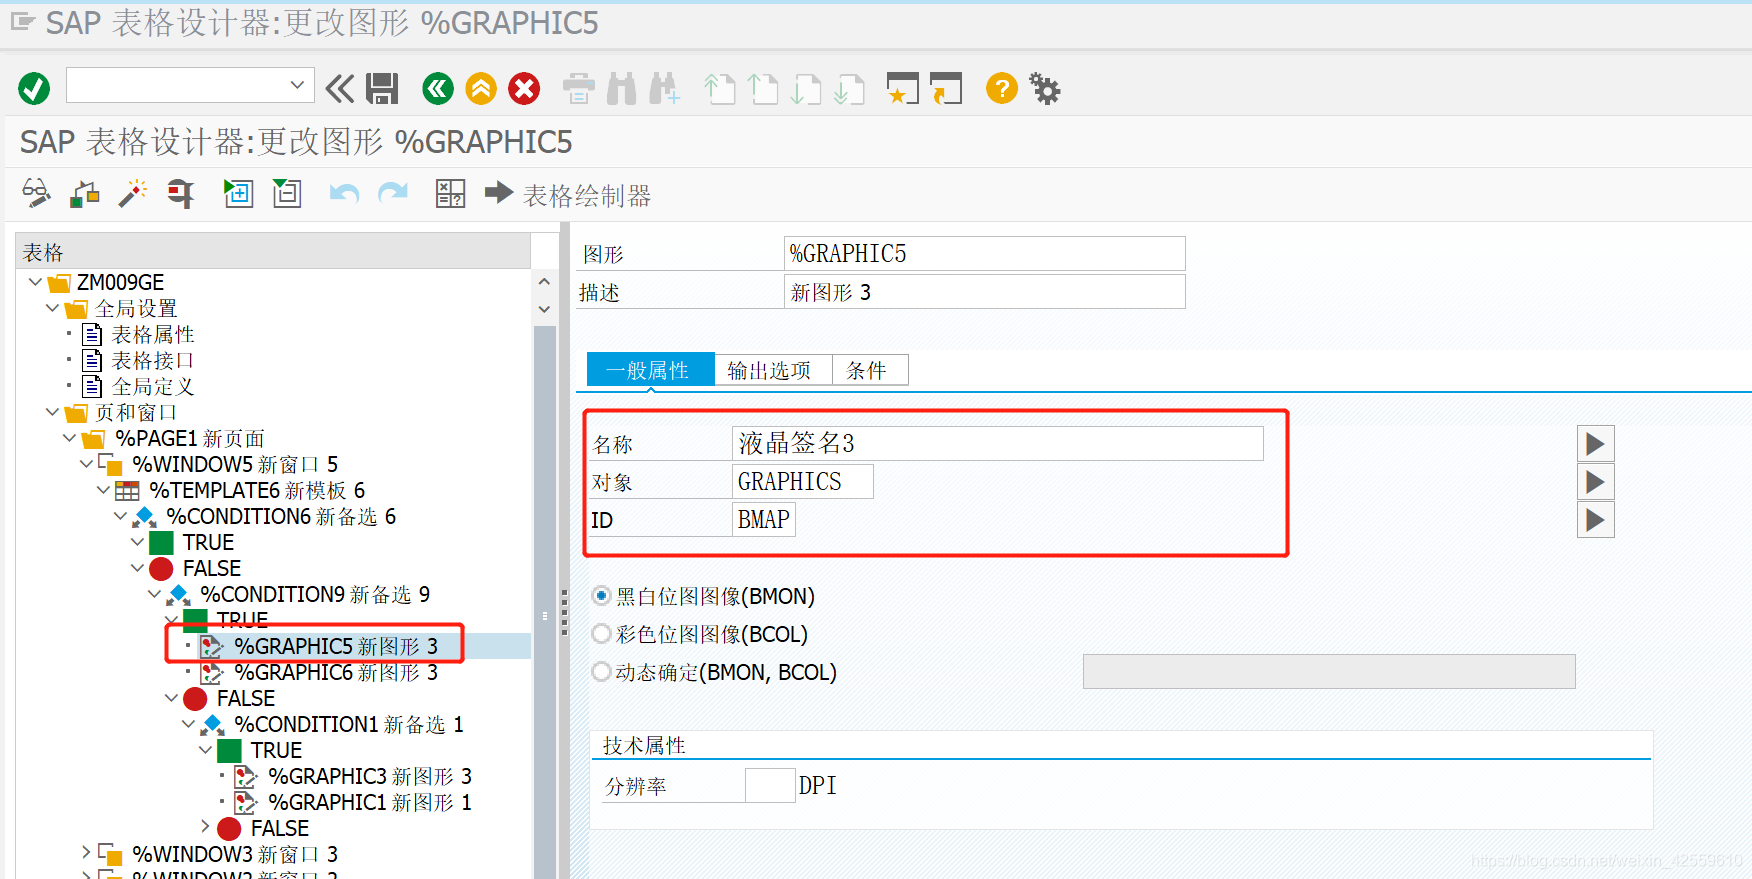
Task: Collapse the ZM009GE root node
Action: coord(36,282)
